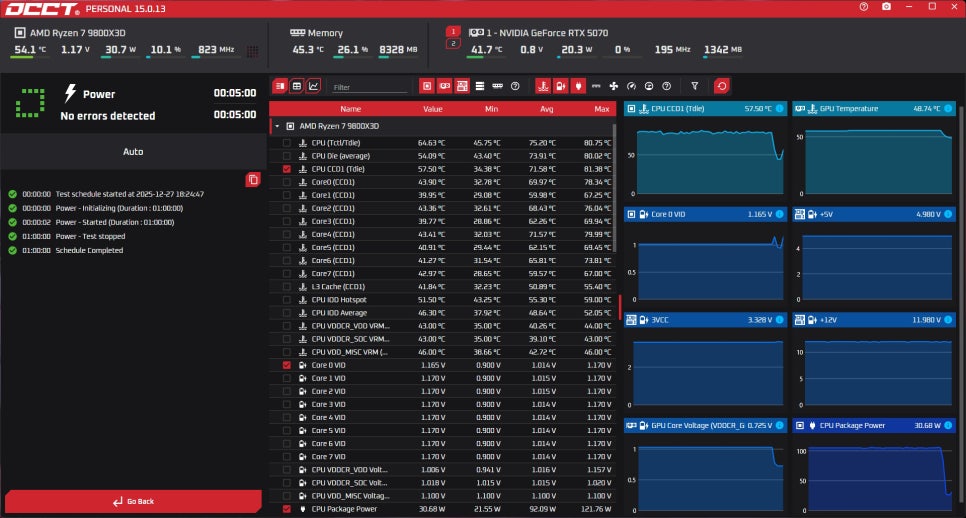This screenshot has height=518, width=966.
Task: Copy the test log with clipboard icon
Action: tap(253, 179)
